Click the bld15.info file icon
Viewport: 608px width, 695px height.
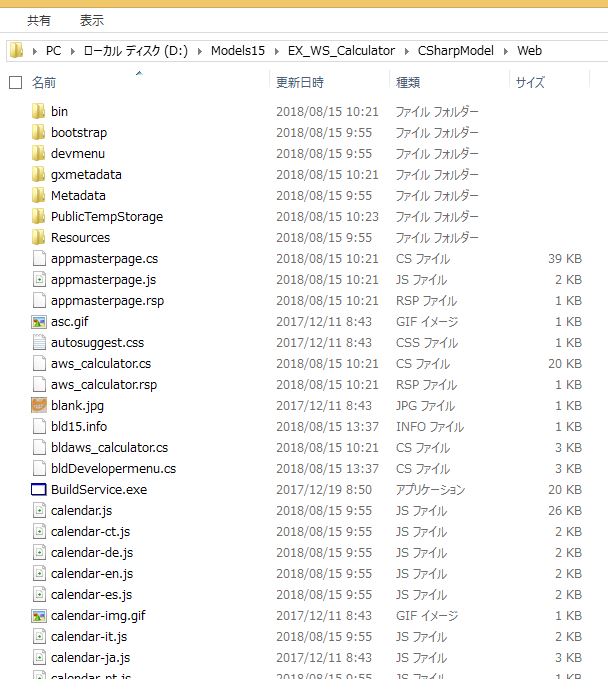point(39,426)
